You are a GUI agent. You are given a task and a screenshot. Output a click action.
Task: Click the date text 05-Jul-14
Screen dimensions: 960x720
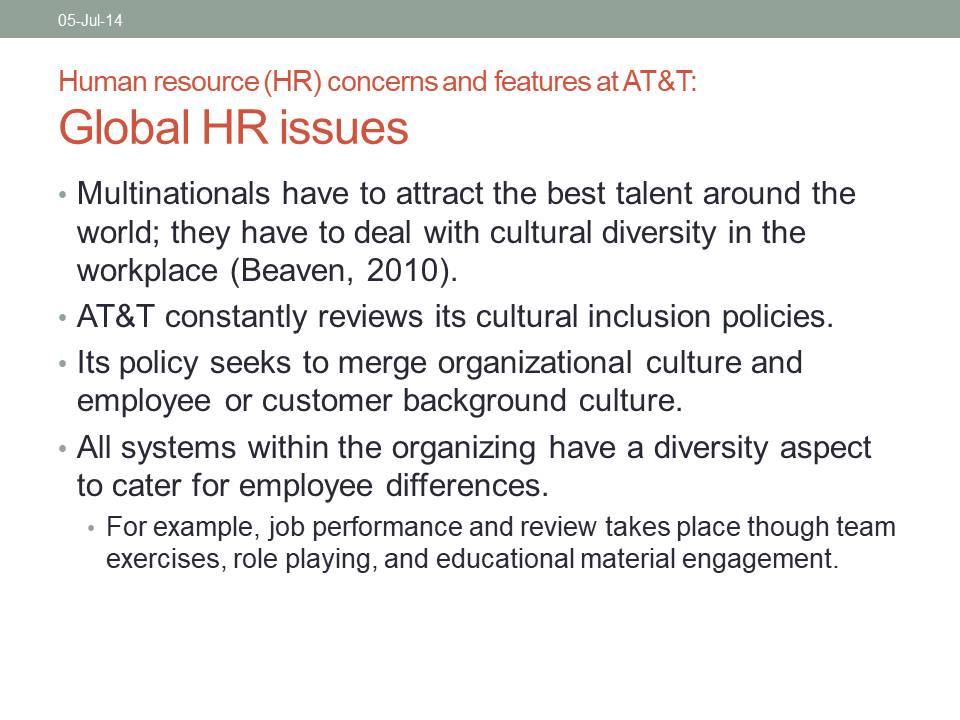coord(90,20)
